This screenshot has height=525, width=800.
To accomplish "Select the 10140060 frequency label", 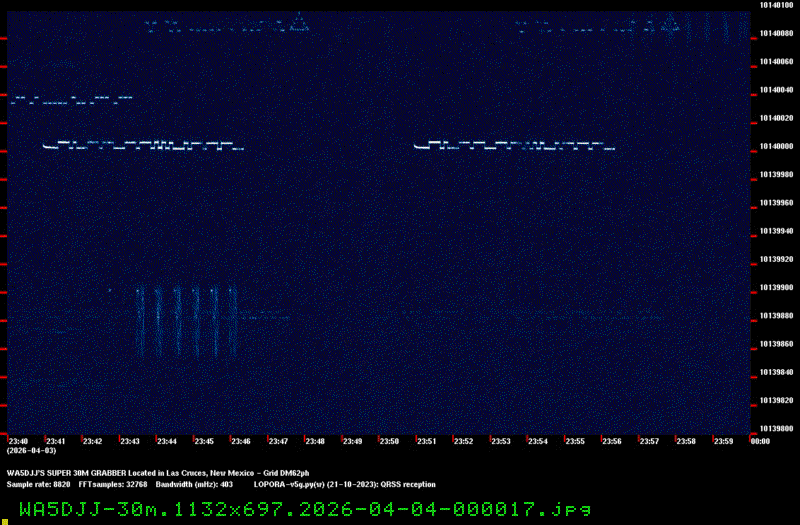I will pyautogui.click(x=776, y=62).
